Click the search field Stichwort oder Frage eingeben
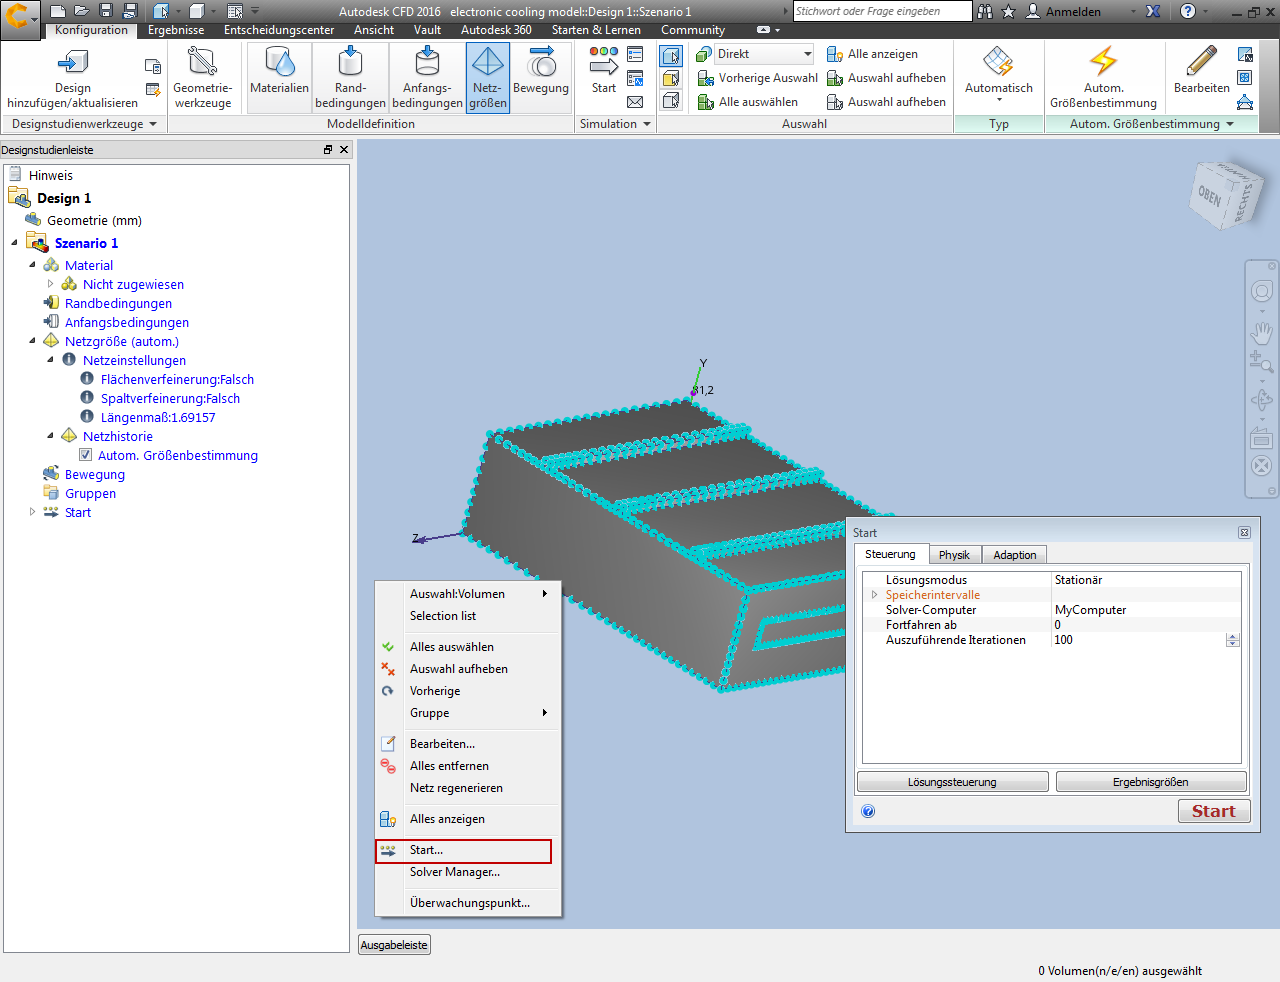 882,11
